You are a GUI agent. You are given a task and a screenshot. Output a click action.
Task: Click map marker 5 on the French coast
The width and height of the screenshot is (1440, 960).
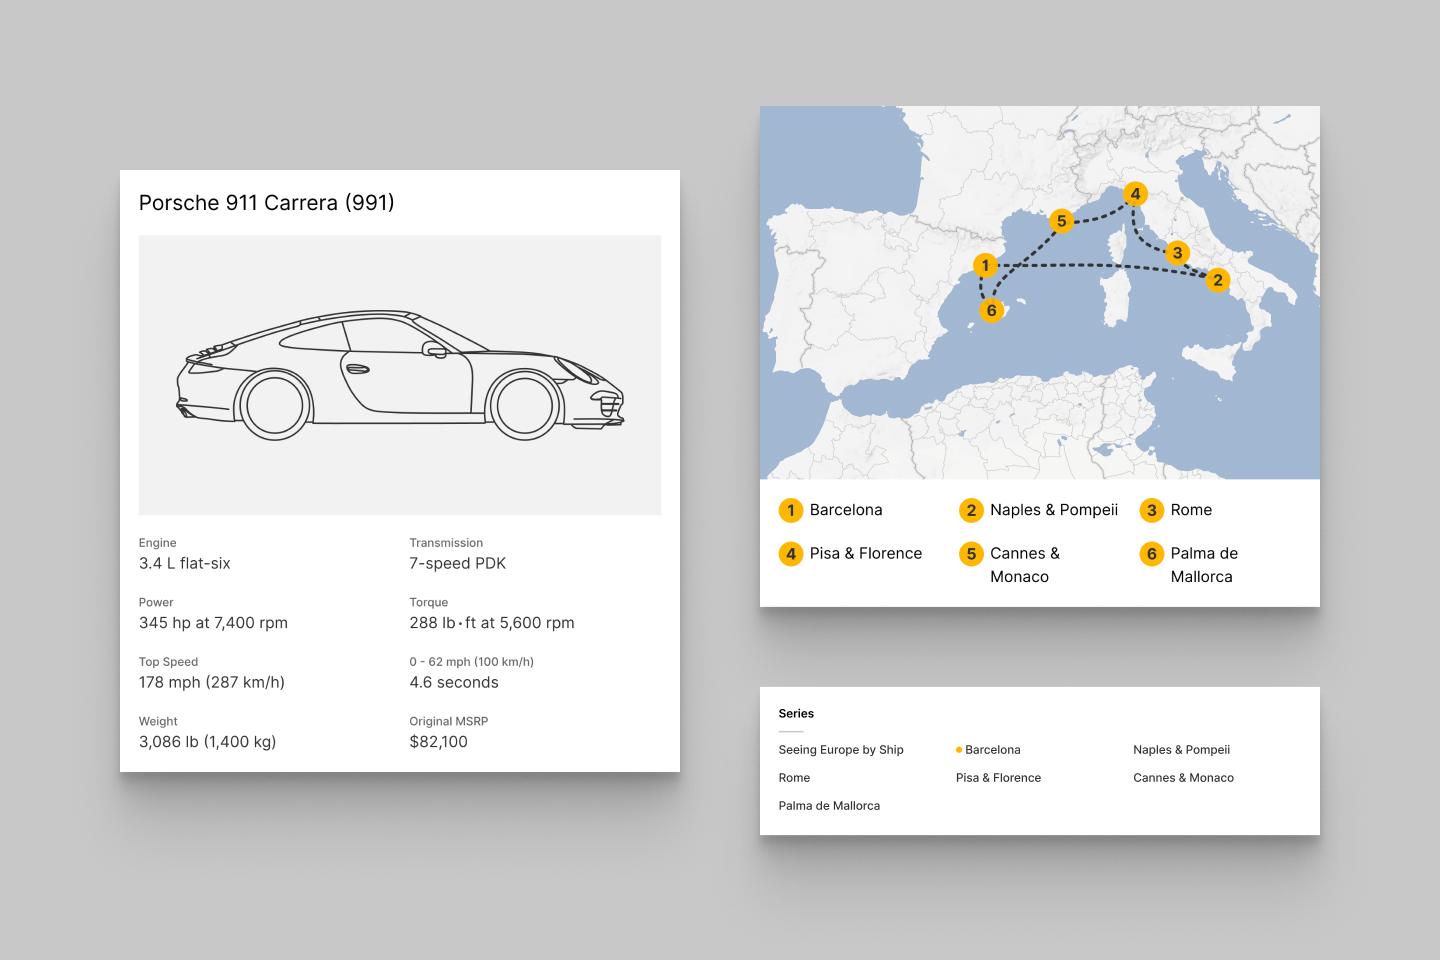1061,221
